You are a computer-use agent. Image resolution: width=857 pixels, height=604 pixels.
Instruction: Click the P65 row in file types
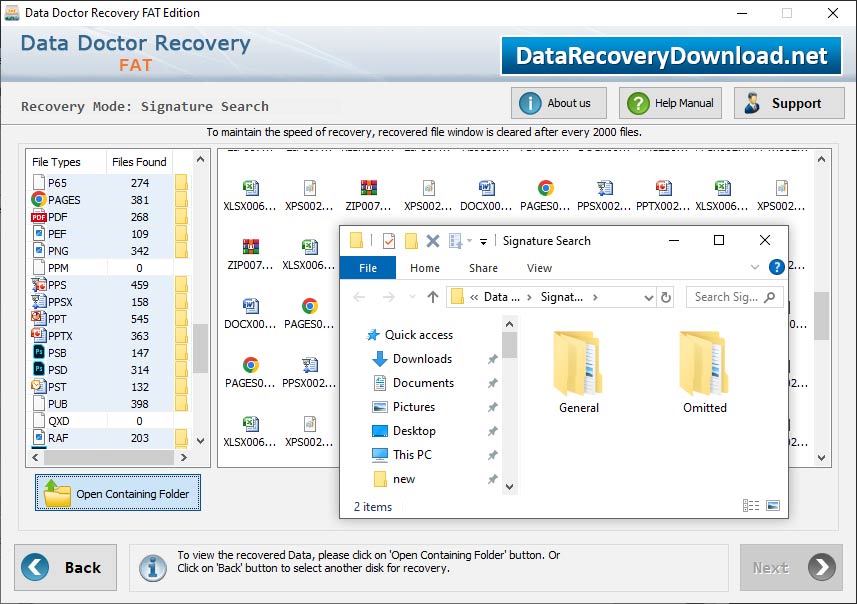109,183
